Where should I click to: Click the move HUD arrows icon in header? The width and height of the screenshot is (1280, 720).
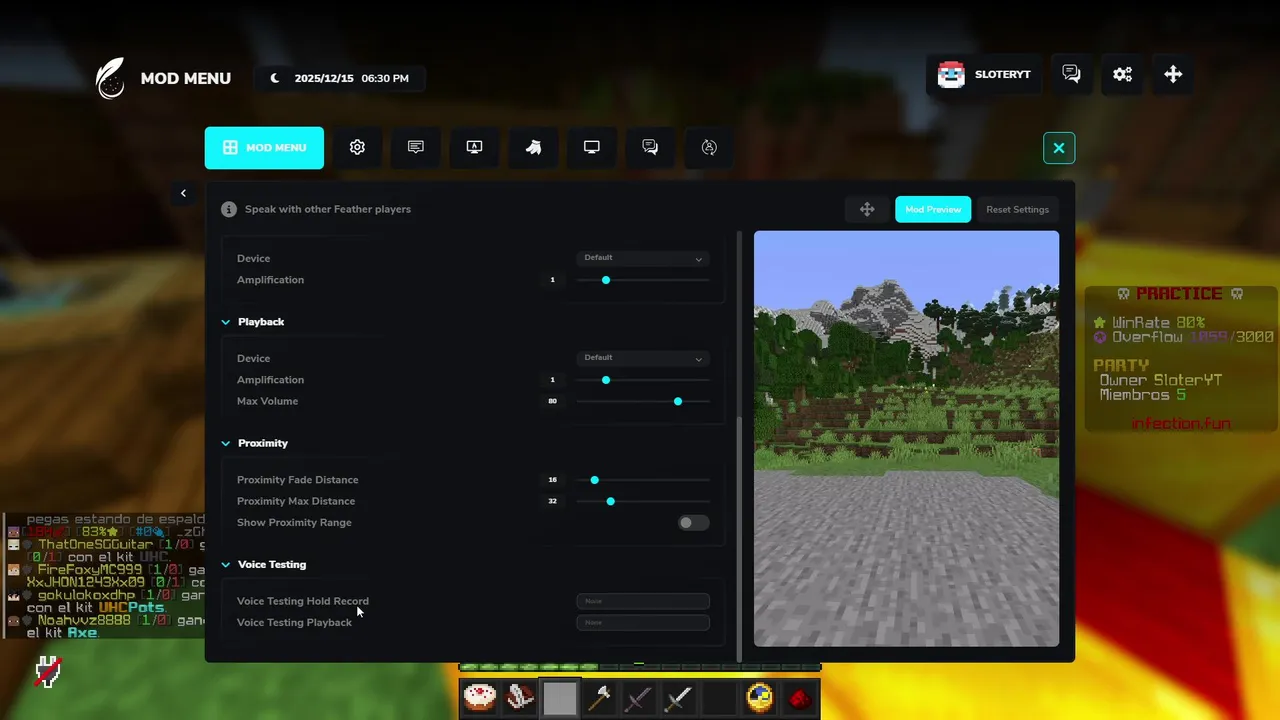pyautogui.click(x=1173, y=75)
